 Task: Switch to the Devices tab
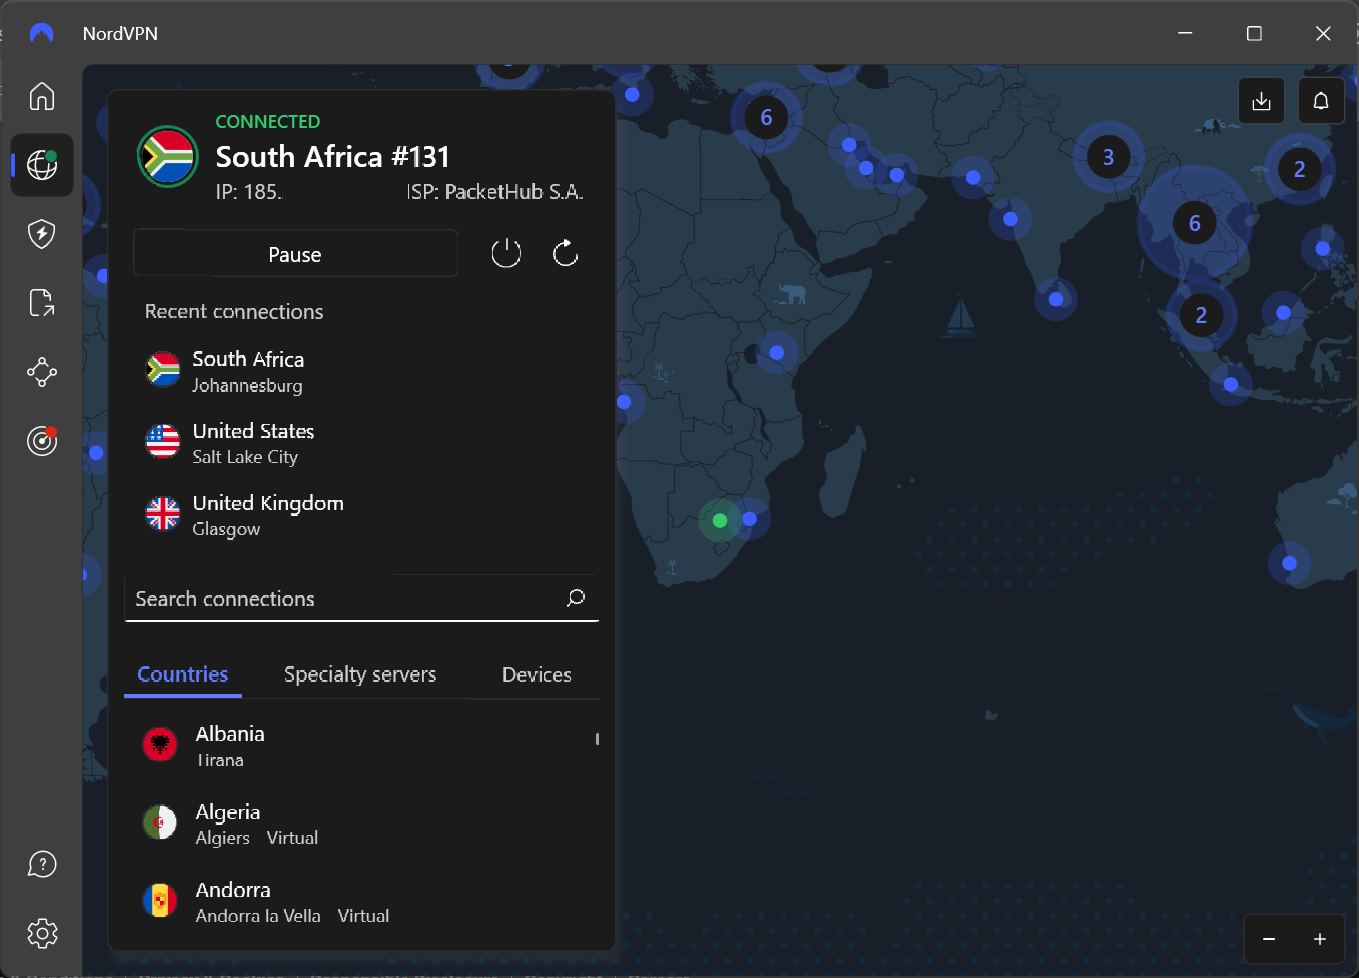(537, 674)
